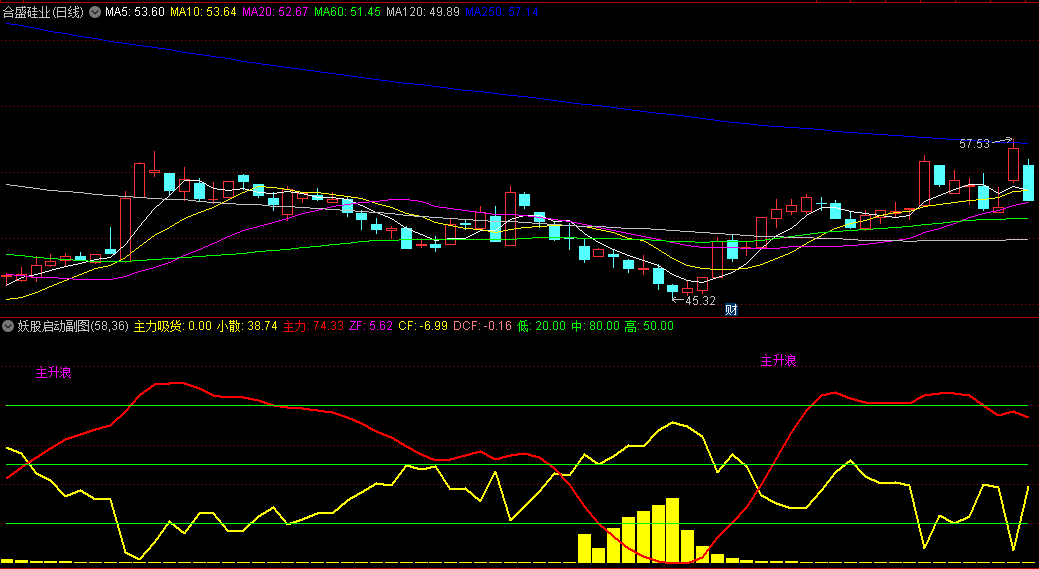
Task: Click the 主力吸货: 0.00 value
Action: [172, 326]
